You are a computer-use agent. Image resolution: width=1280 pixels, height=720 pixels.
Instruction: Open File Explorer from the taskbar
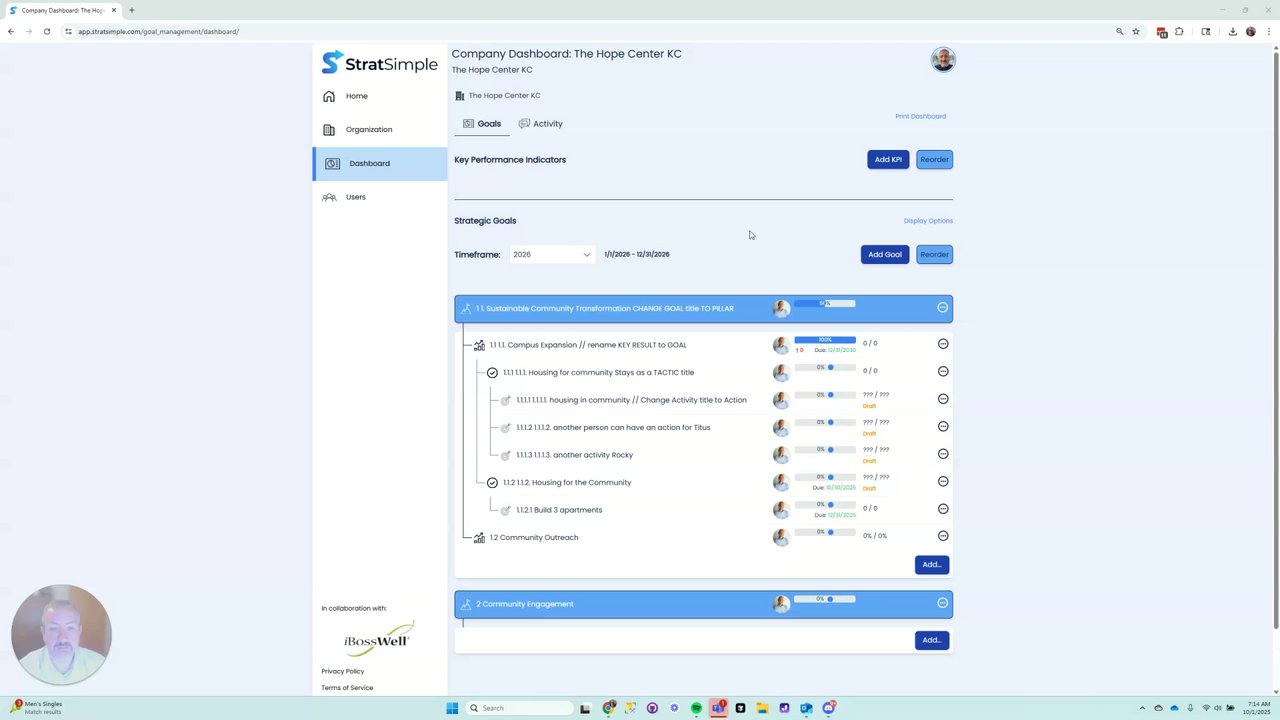point(762,708)
